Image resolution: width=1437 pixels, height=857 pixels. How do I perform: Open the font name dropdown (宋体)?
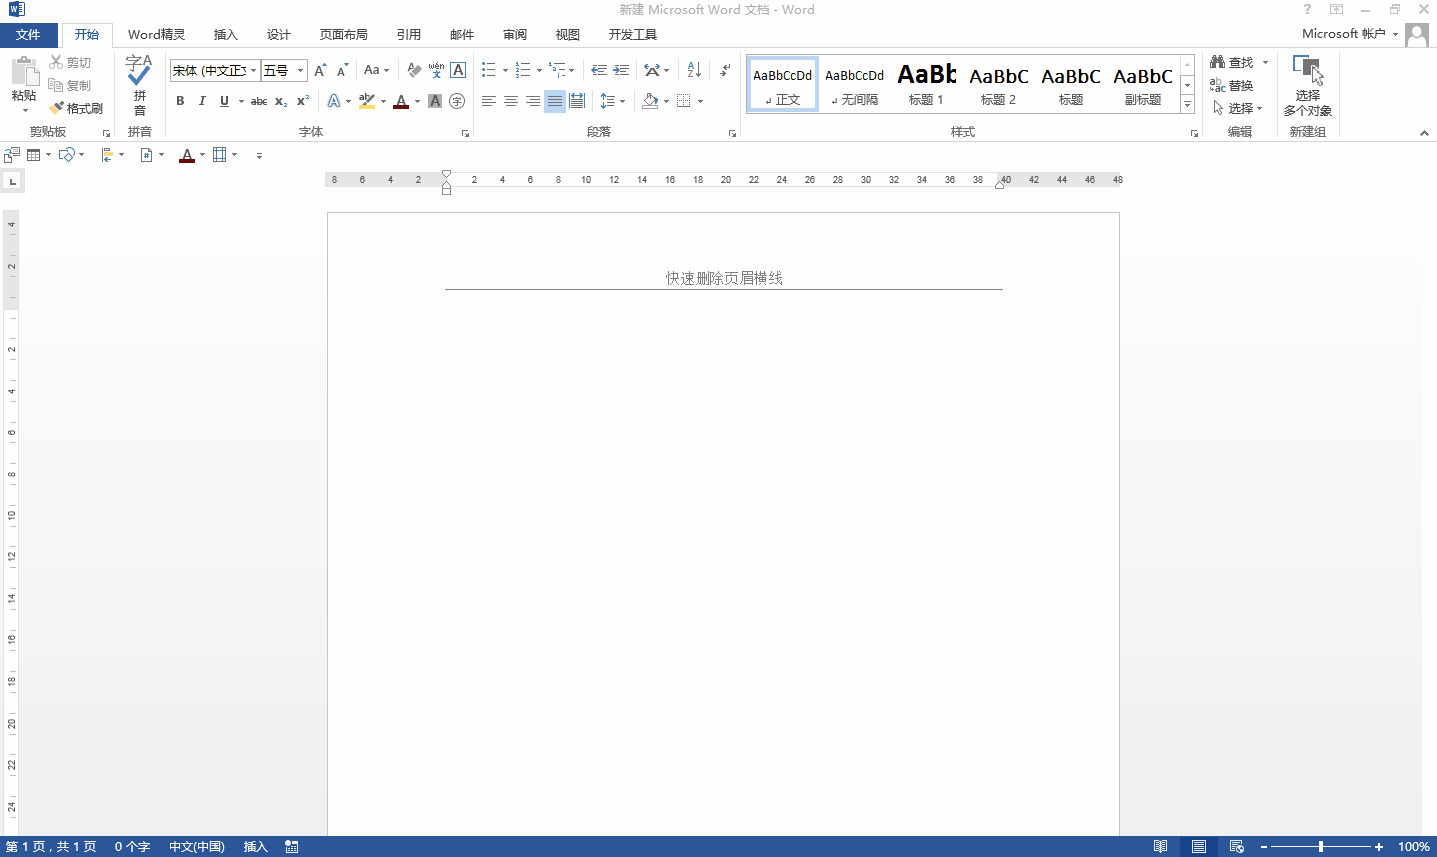(x=253, y=70)
